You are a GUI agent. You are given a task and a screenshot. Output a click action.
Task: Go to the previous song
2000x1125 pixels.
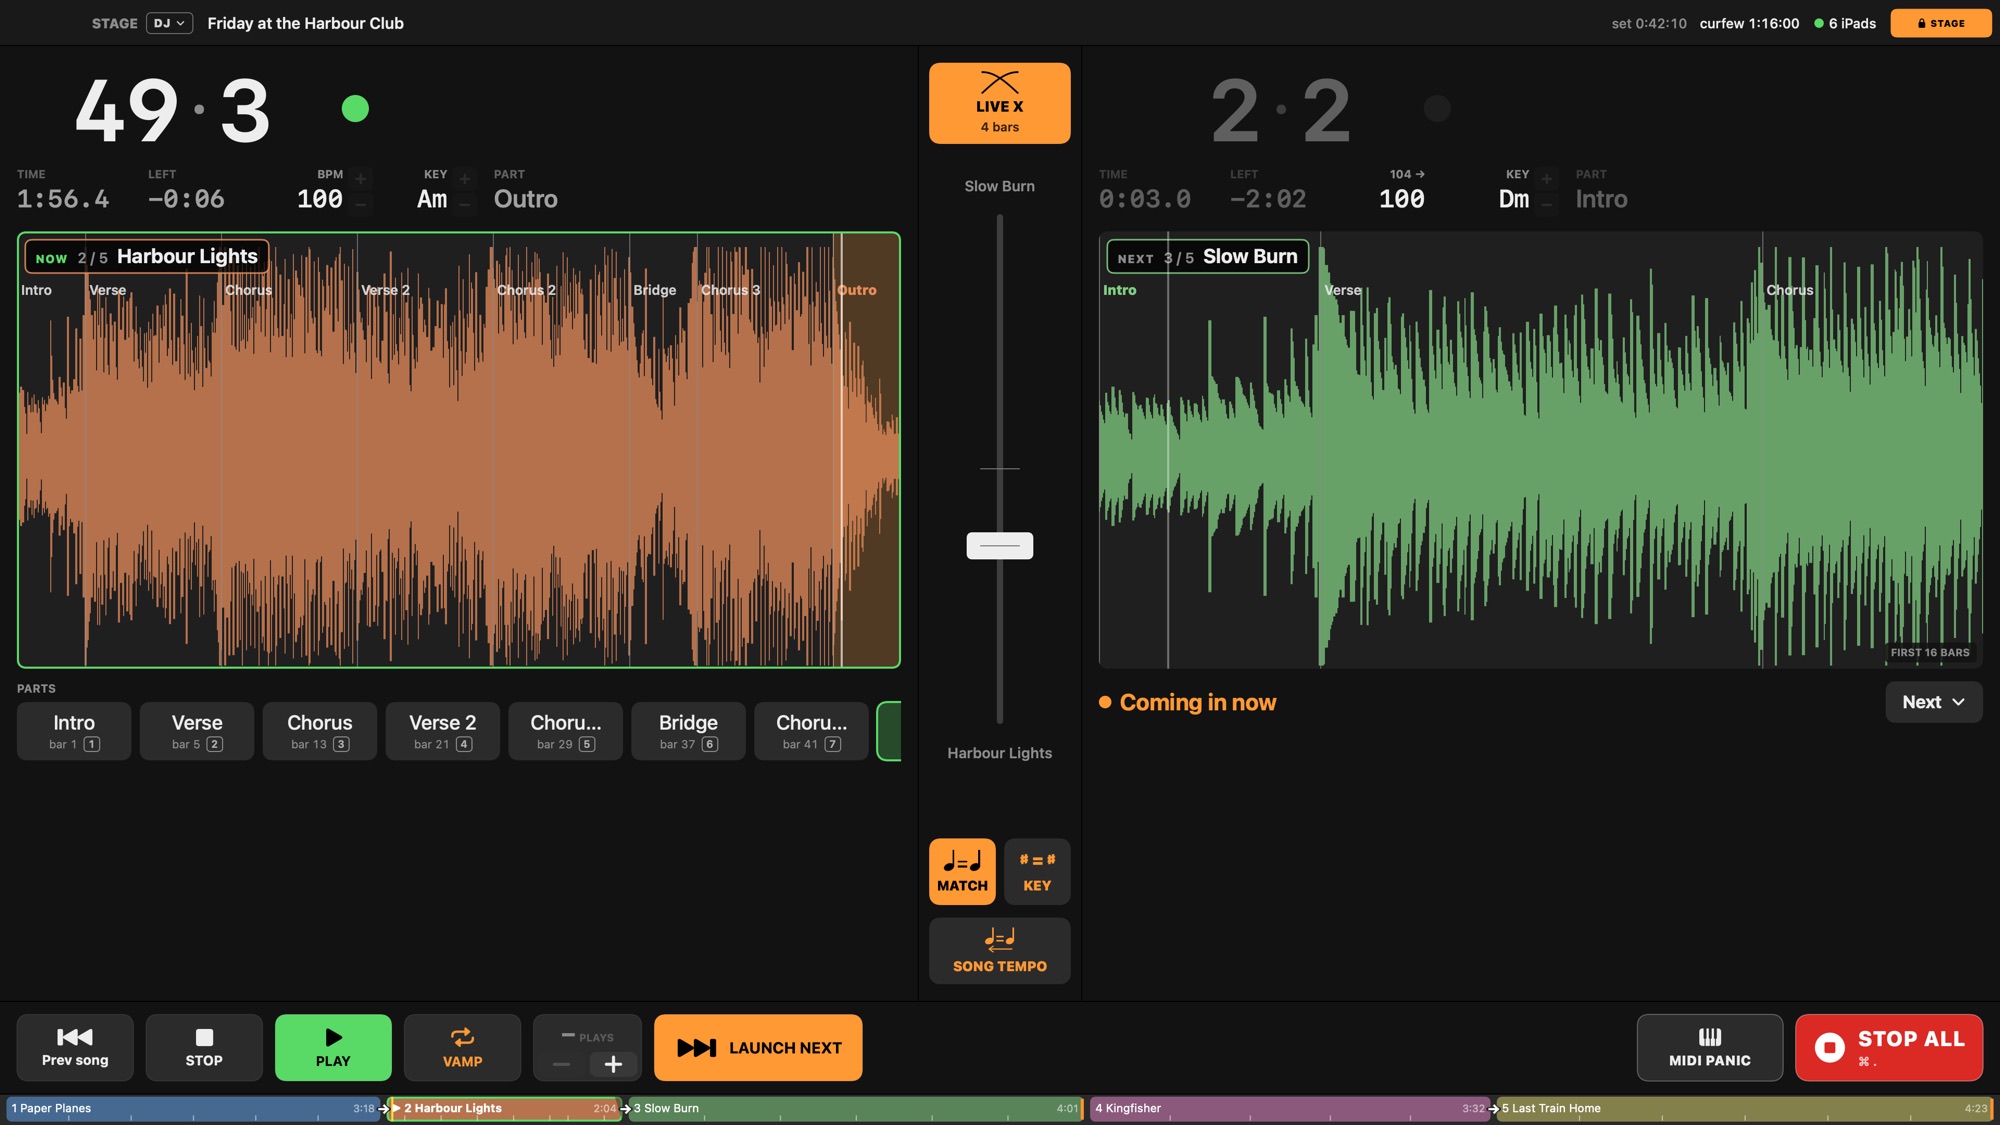75,1047
